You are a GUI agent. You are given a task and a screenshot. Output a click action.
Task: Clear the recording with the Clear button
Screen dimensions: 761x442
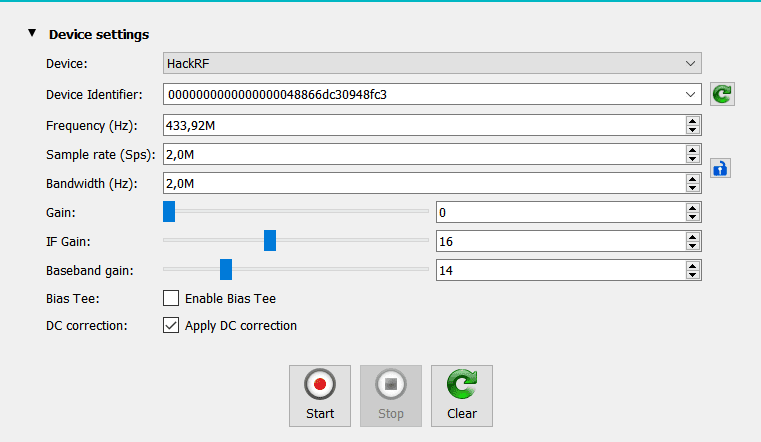[462, 396]
